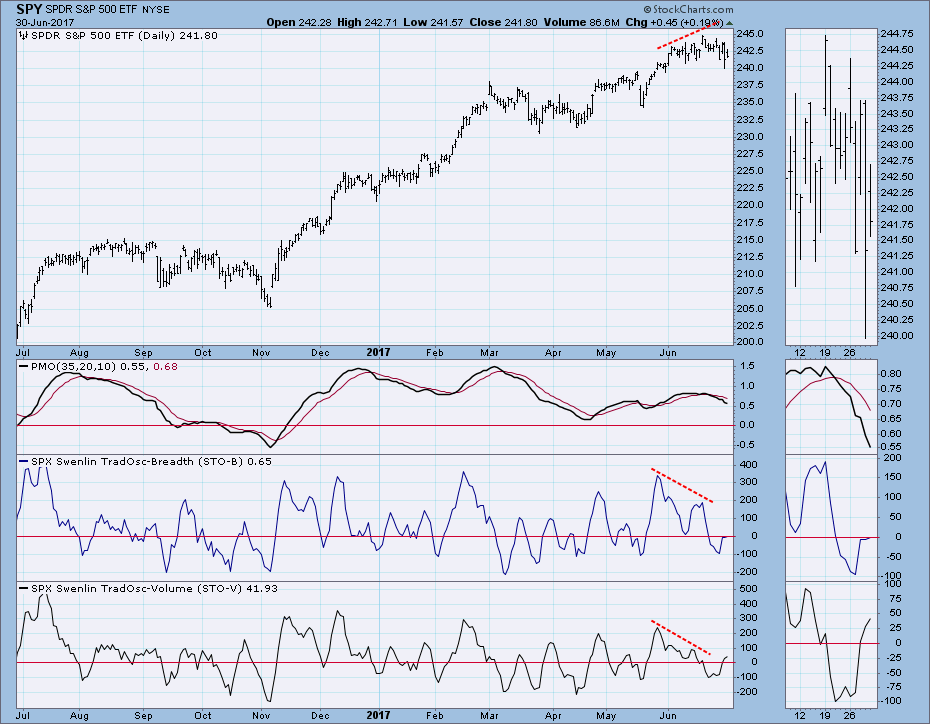Click the 'Open 242.28' value
This screenshot has width=930, height=724.
point(299,23)
